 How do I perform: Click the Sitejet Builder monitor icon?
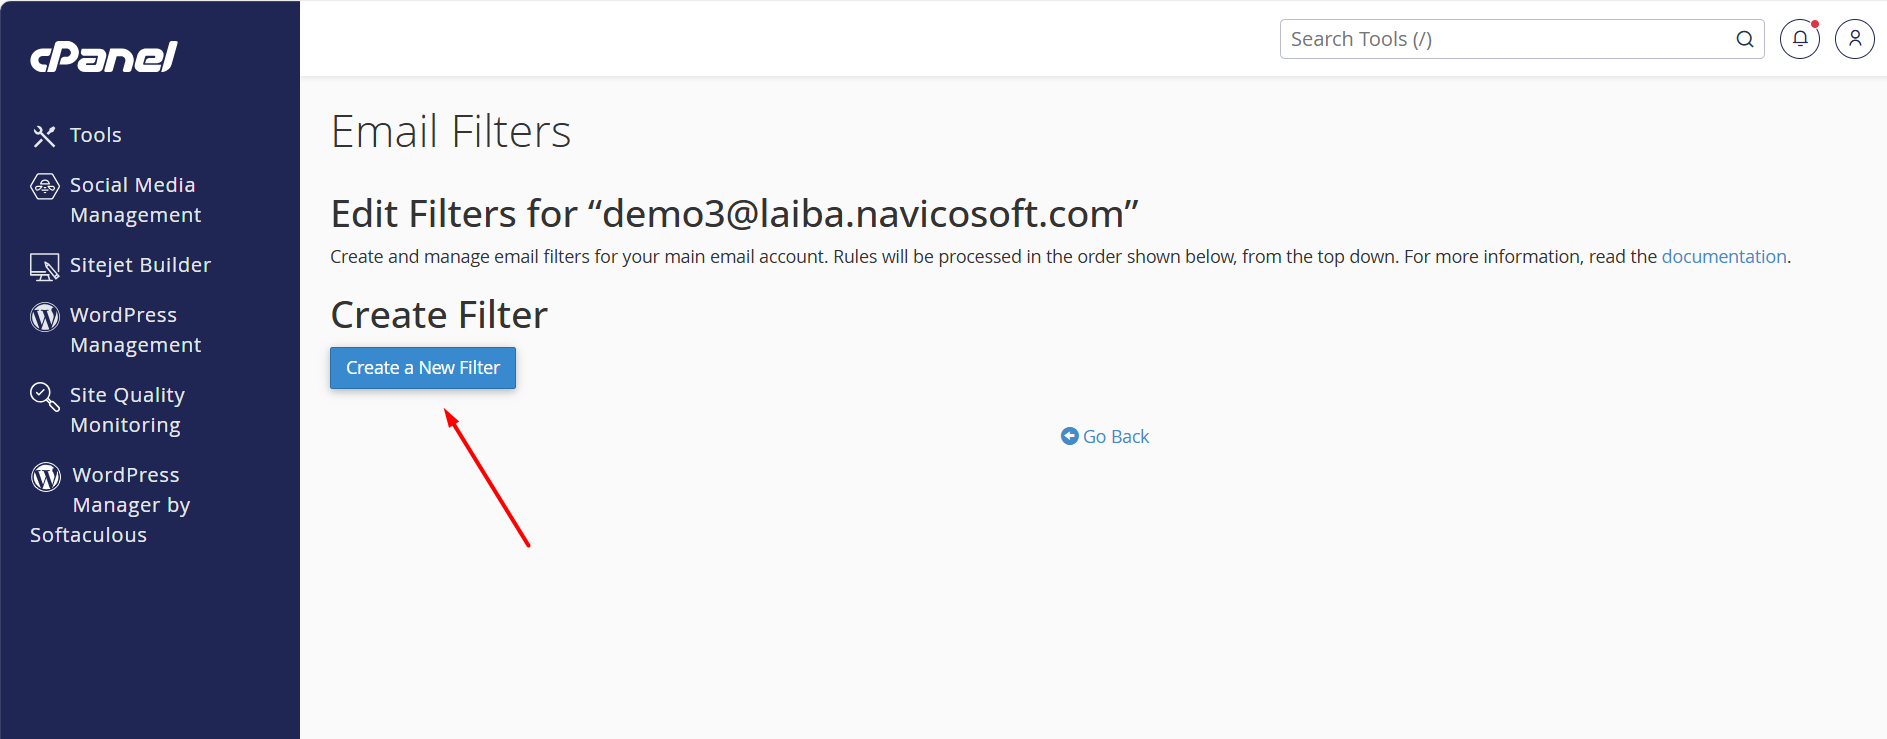pyautogui.click(x=44, y=267)
